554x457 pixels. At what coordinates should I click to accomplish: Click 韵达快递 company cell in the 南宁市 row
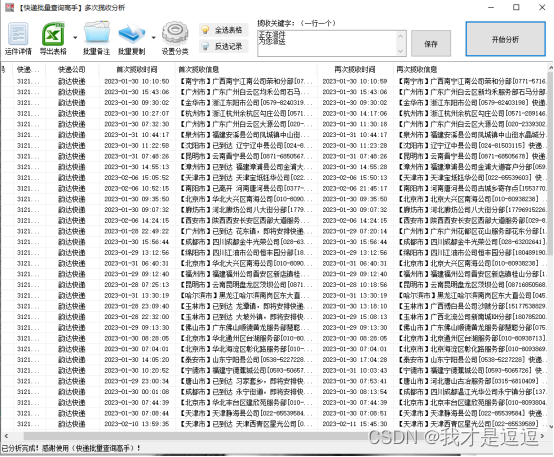(72, 81)
